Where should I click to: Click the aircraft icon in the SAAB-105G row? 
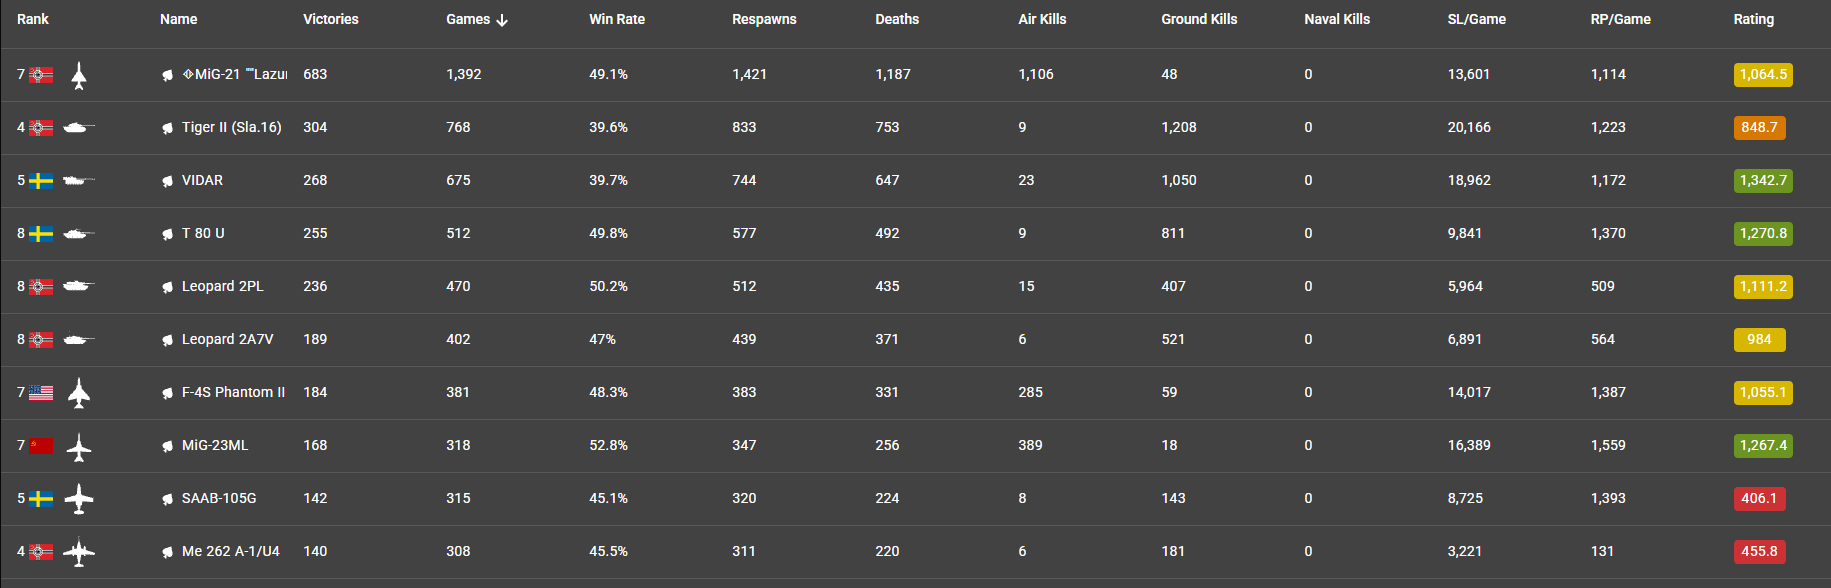(79, 499)
